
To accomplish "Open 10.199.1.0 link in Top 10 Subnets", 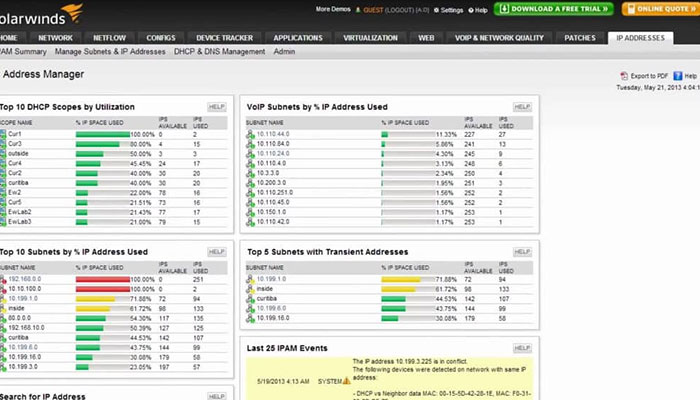I will [23, 299].
